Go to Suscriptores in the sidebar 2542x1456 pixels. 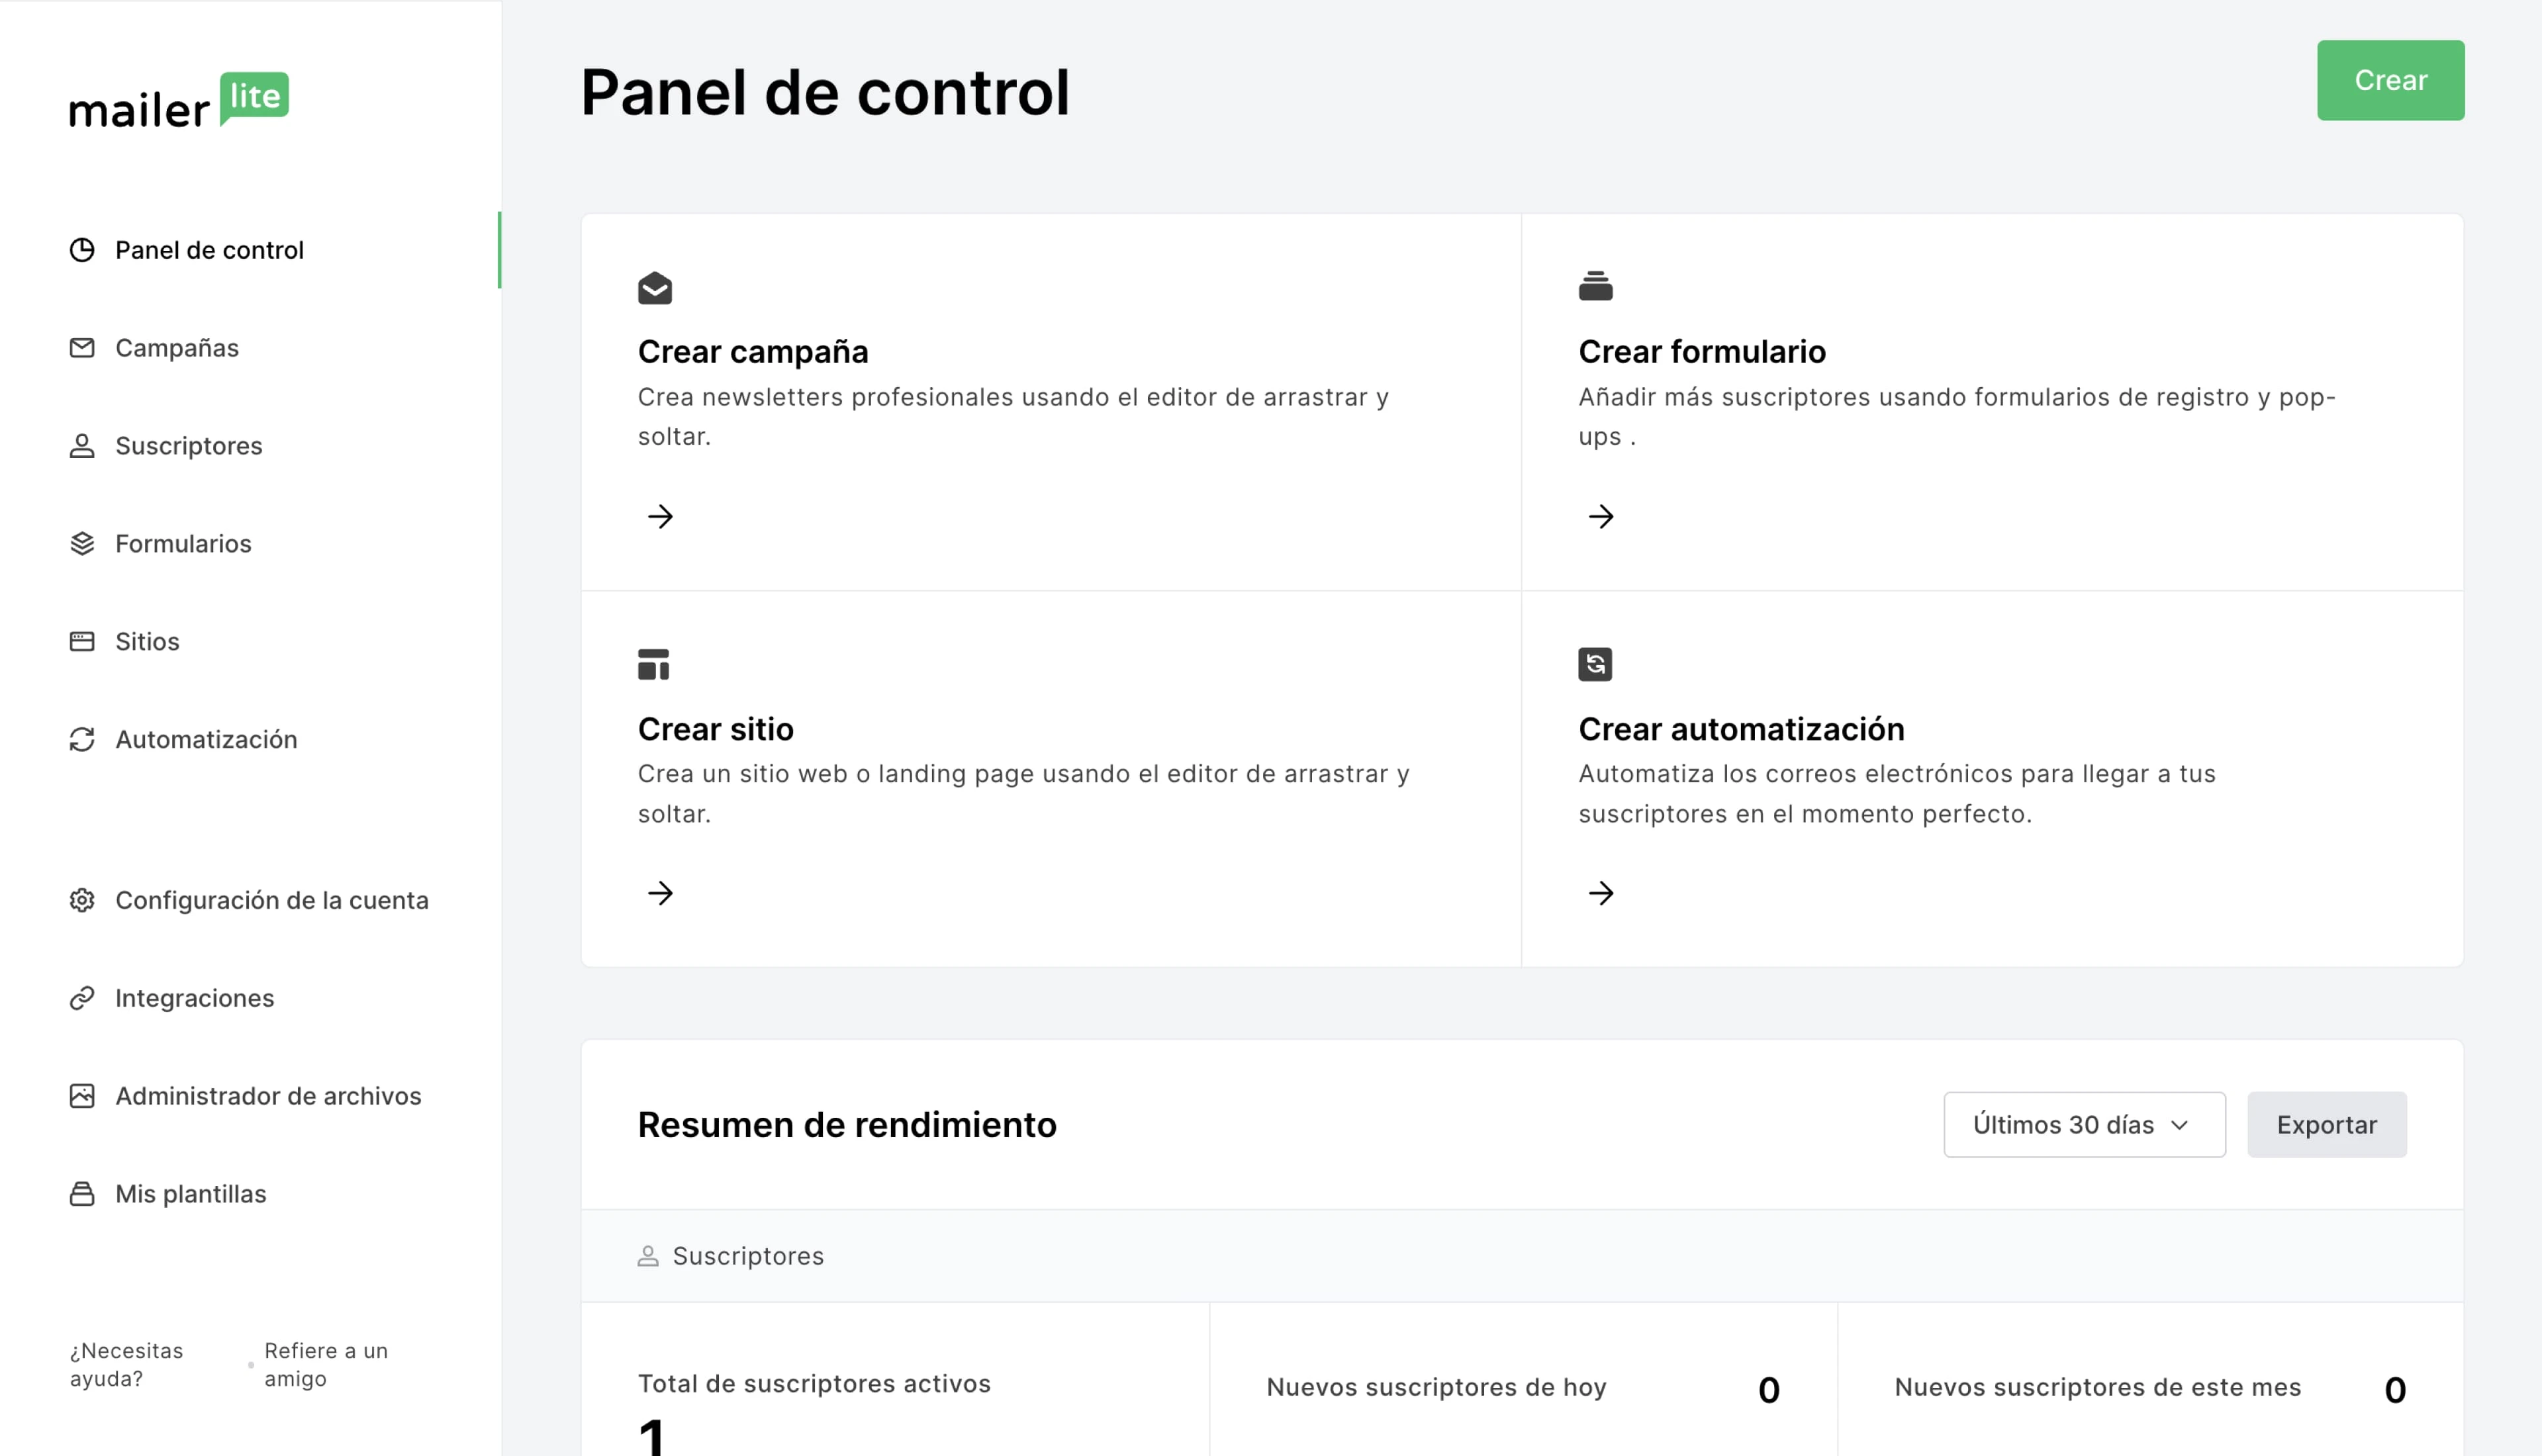188,446
